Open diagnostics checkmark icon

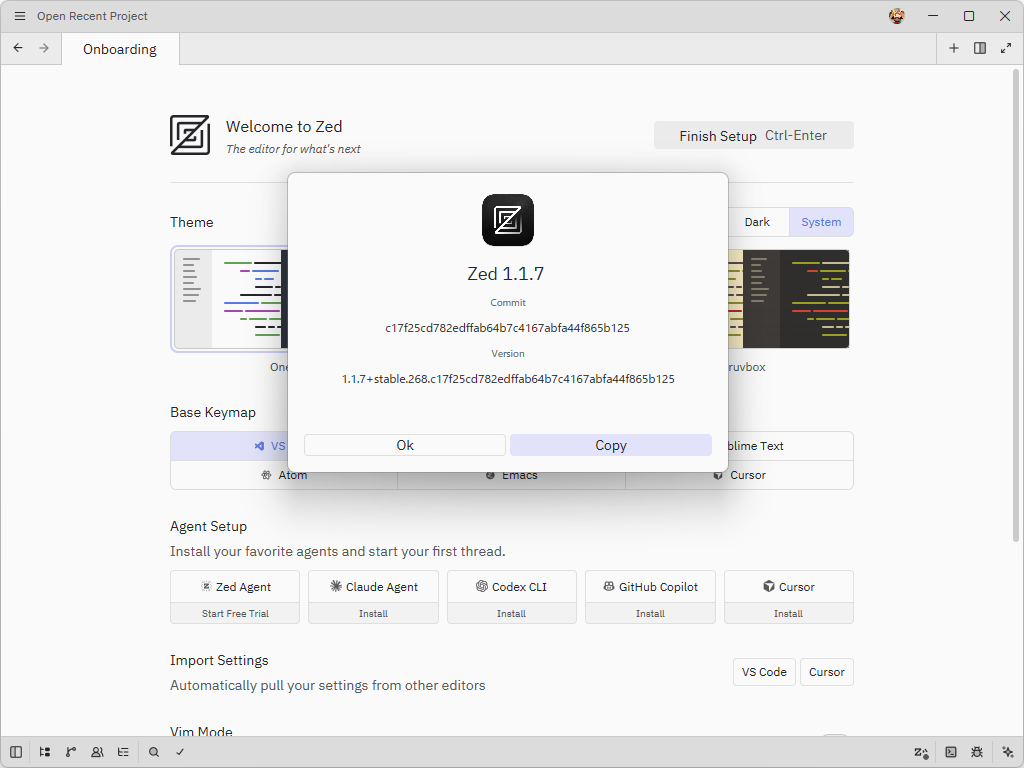[x=180, y=752]
